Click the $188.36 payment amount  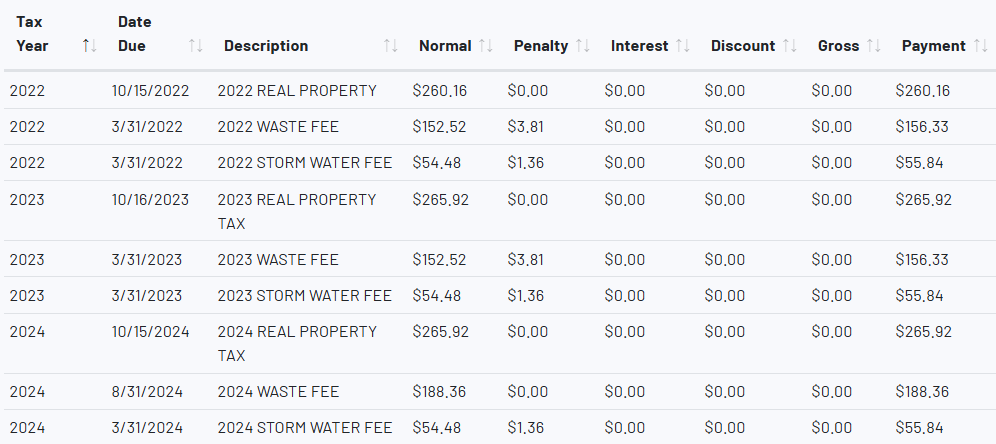[923, 392]
